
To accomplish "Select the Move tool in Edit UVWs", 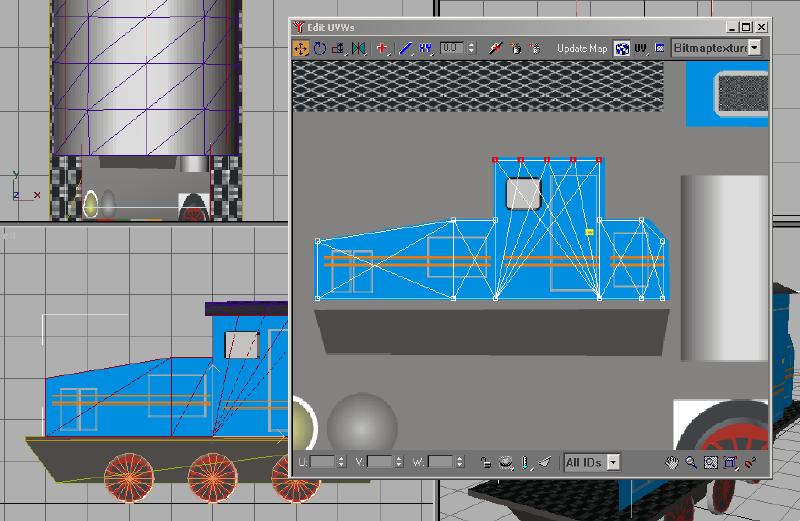I will click(301, 48).
